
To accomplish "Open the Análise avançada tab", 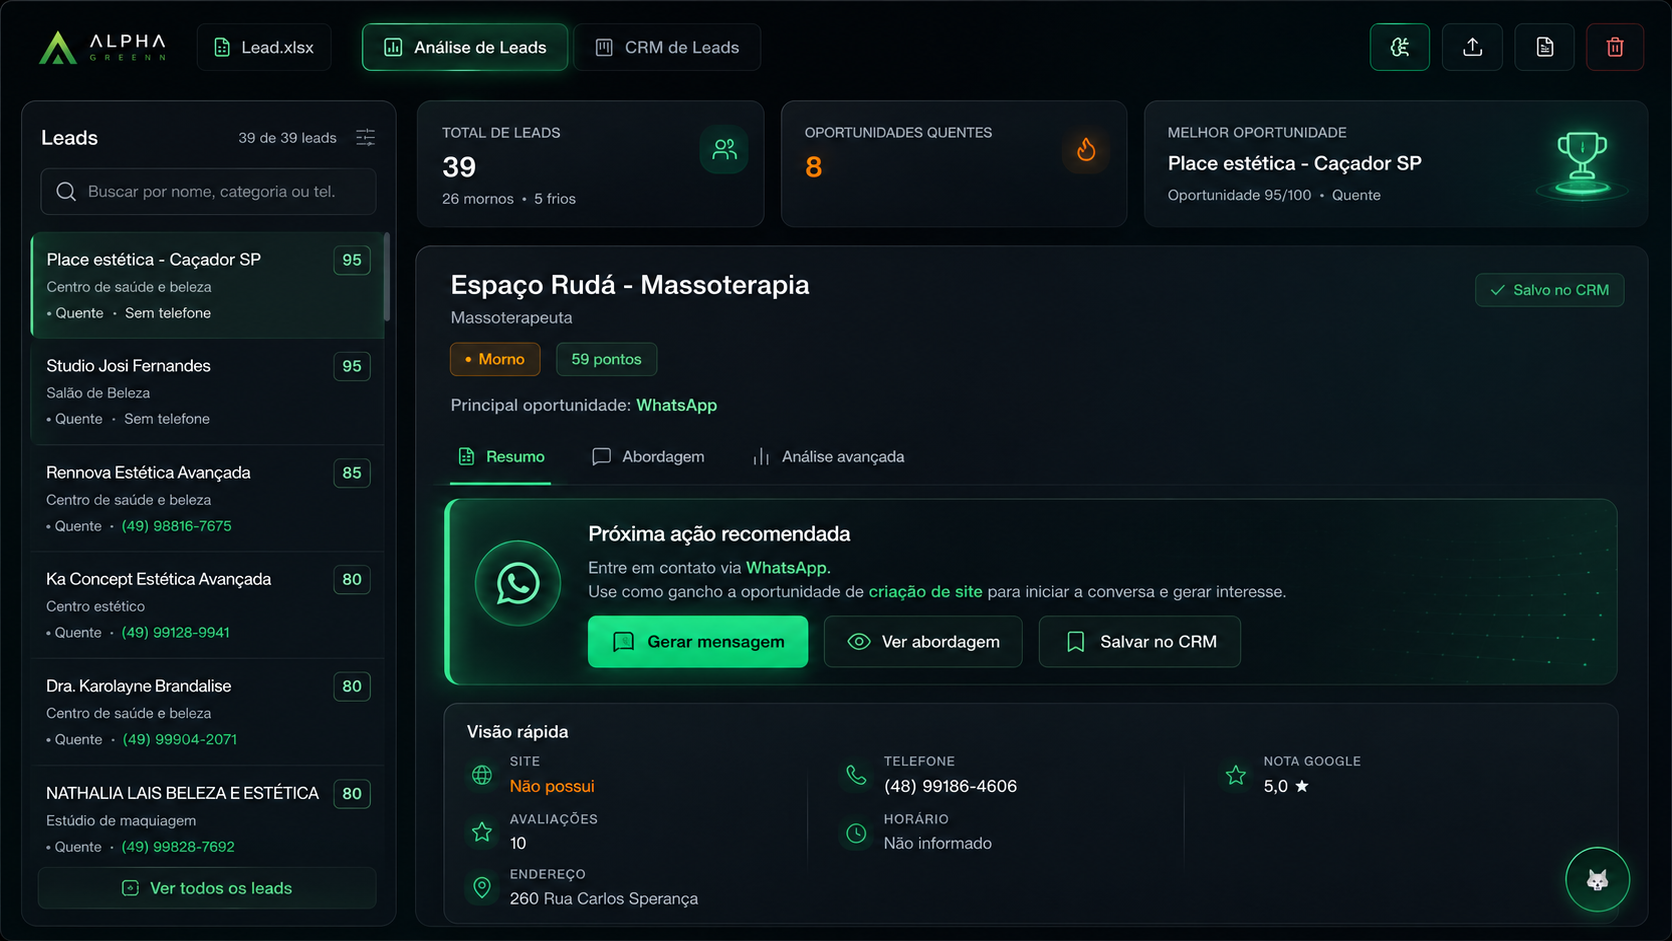I will (x=829, y=457).
